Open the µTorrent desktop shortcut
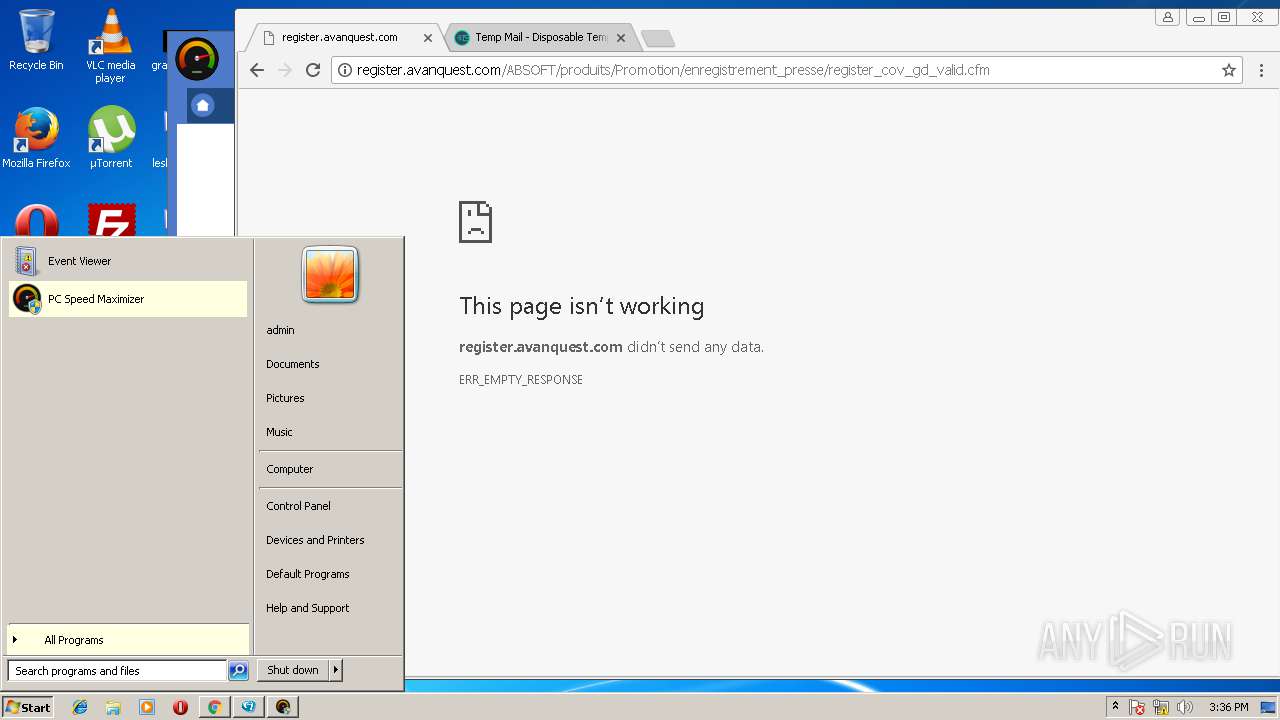The image size is (1280, 720). (x=111, y=138)
